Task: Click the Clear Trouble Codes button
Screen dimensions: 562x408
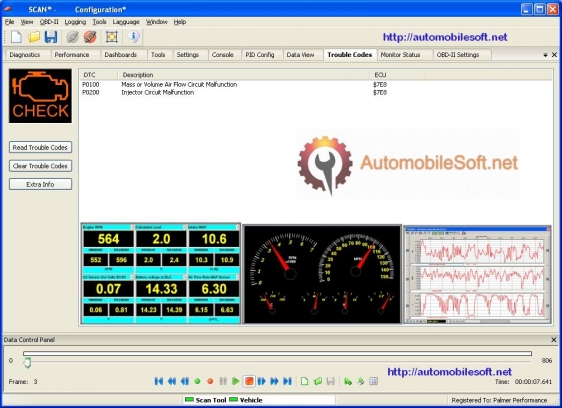Action: [40, 166]
